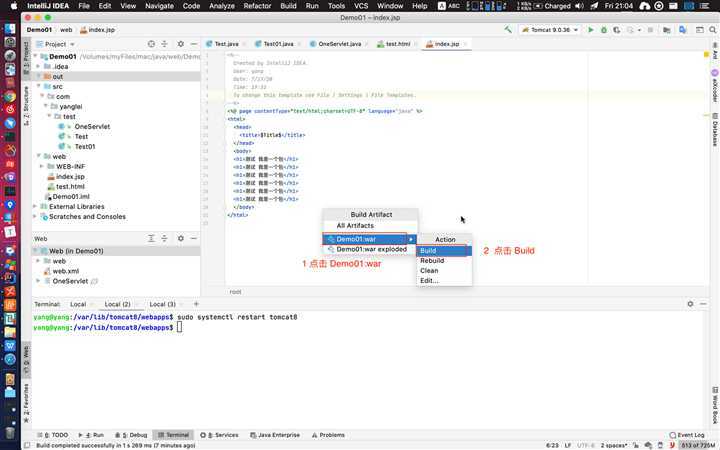Hide the Project panel with the minus icon
Screen dimensions: 720x450
coord(194,44)
